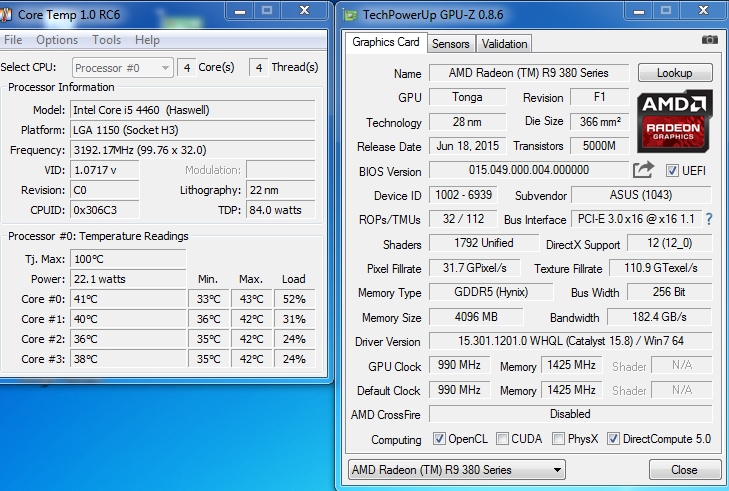Click the CPUID value 0x306C3
Viewport: 729px width, 491px height.
point(105,210)
